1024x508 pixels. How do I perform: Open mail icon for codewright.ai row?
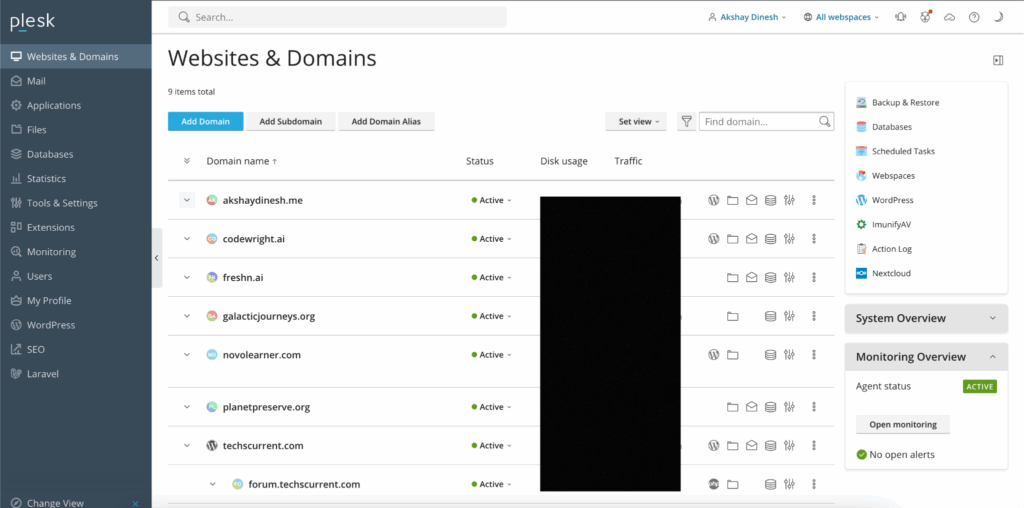click(x=752, y=239)
